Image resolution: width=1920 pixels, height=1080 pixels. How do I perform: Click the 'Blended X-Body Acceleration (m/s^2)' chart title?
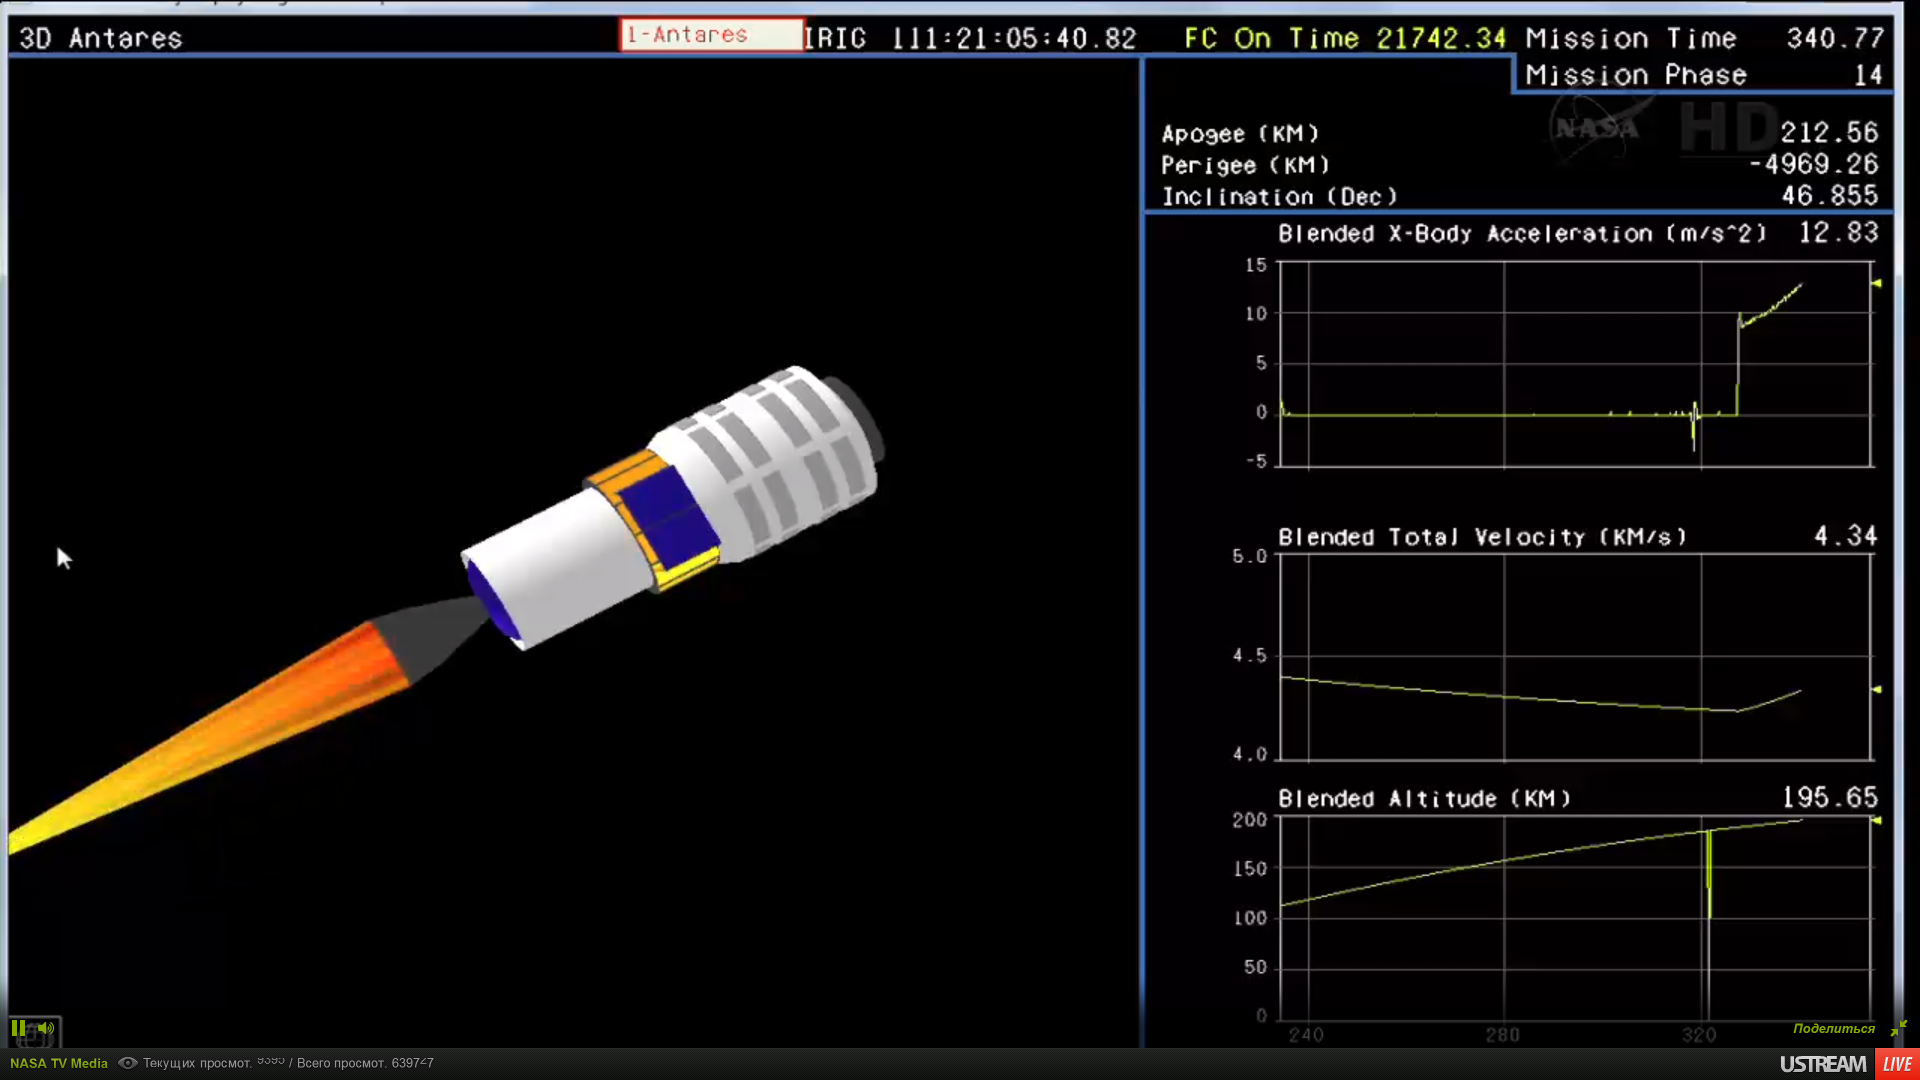click(x=1522, y=234)
